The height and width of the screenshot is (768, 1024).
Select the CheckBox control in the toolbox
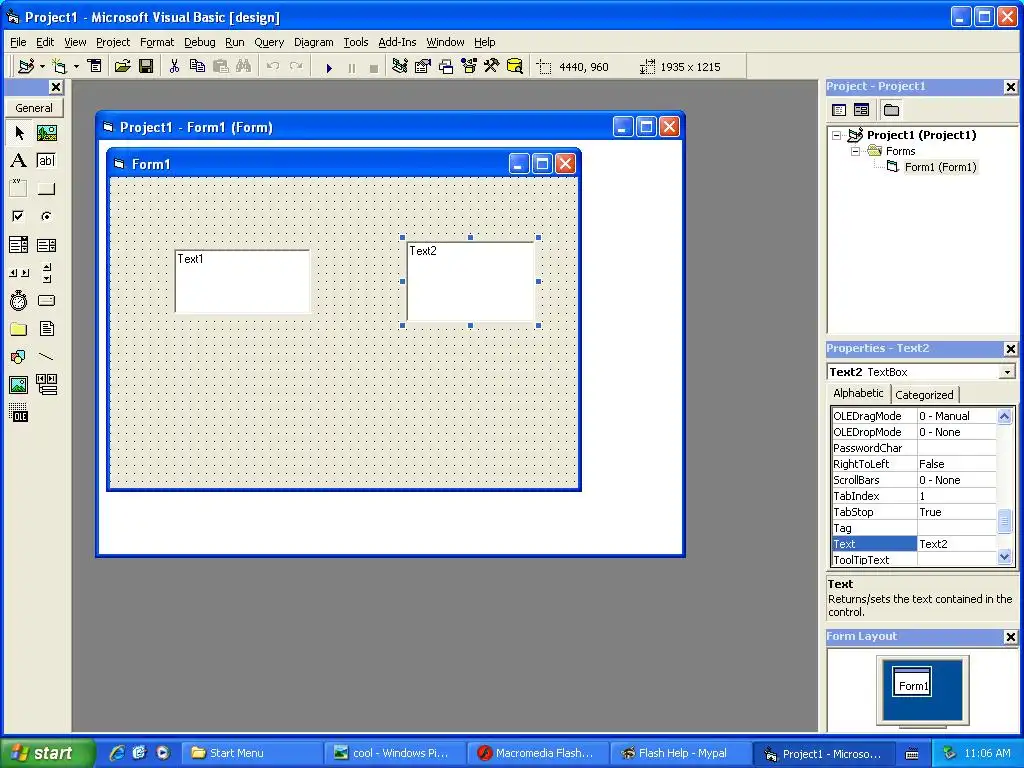pos(19,216)
